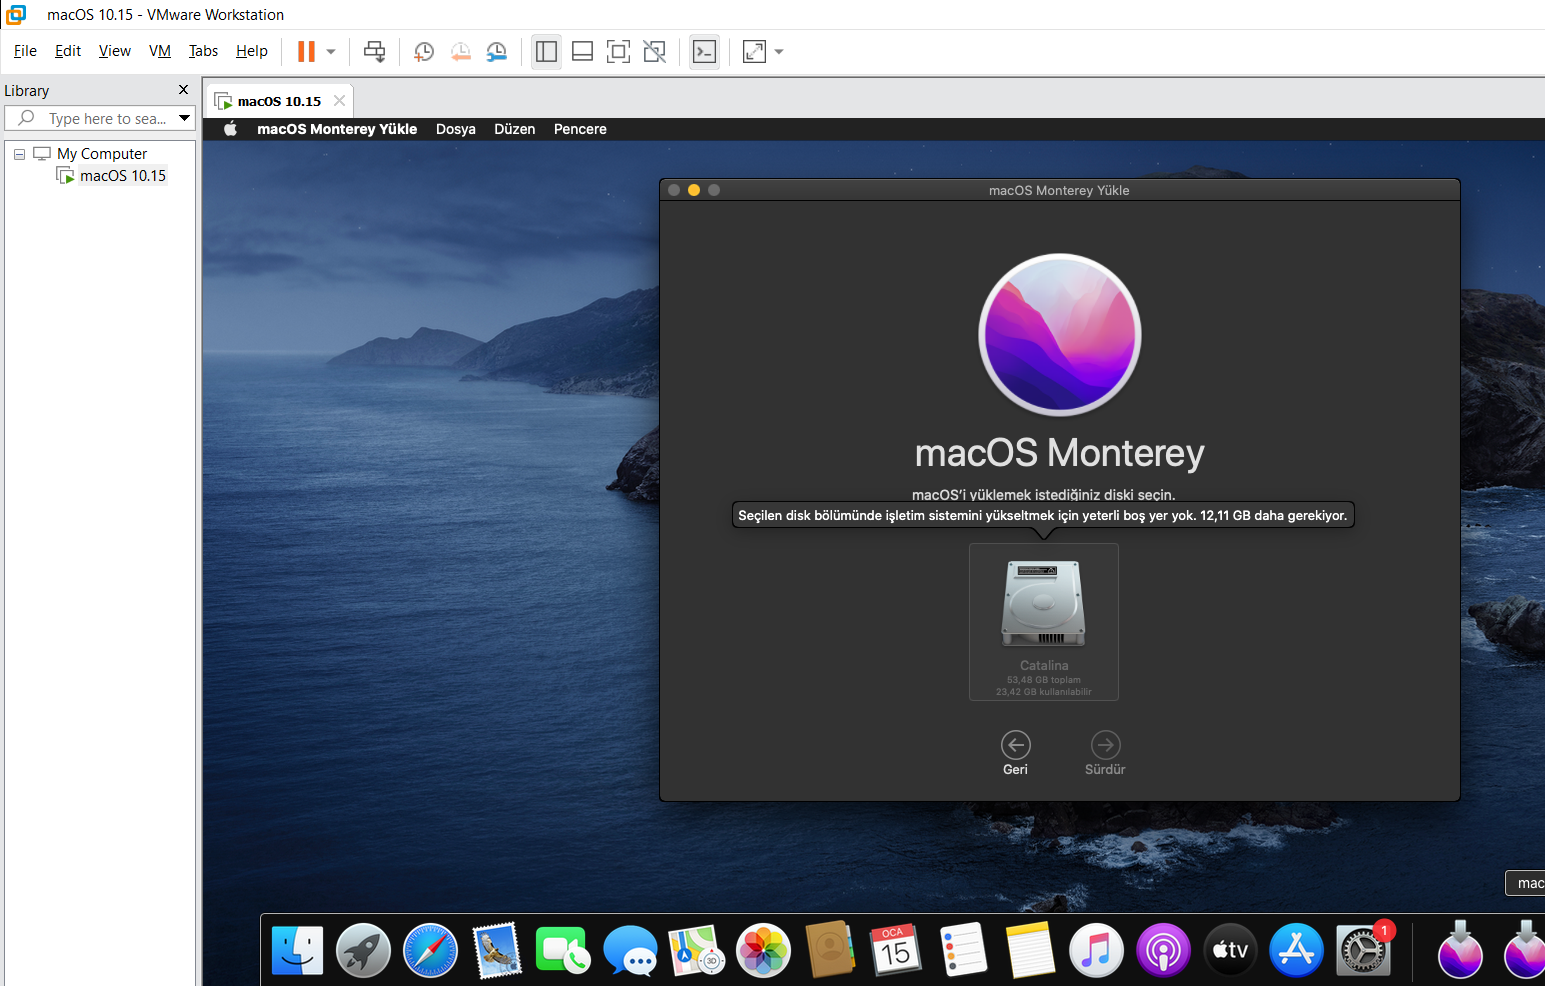Switch to the macOS 10.15 tab
1545x986 pixels.
coord(279,101)
